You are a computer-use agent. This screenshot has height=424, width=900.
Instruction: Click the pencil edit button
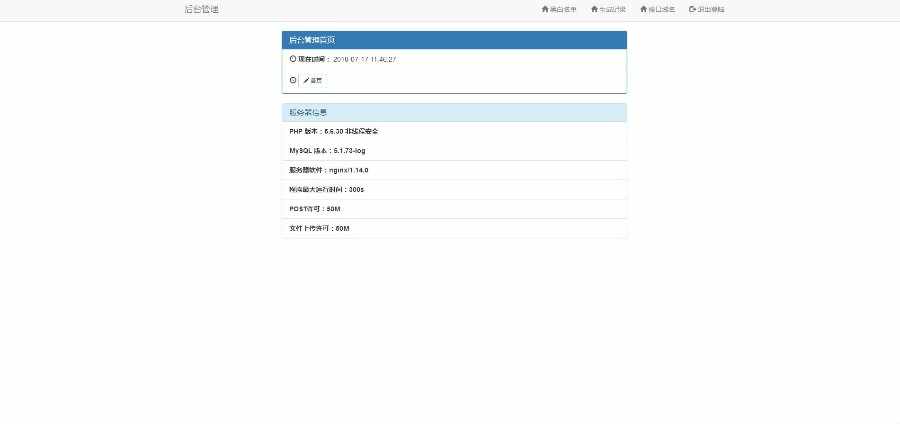pyautogui.click(x=313, y=80)
